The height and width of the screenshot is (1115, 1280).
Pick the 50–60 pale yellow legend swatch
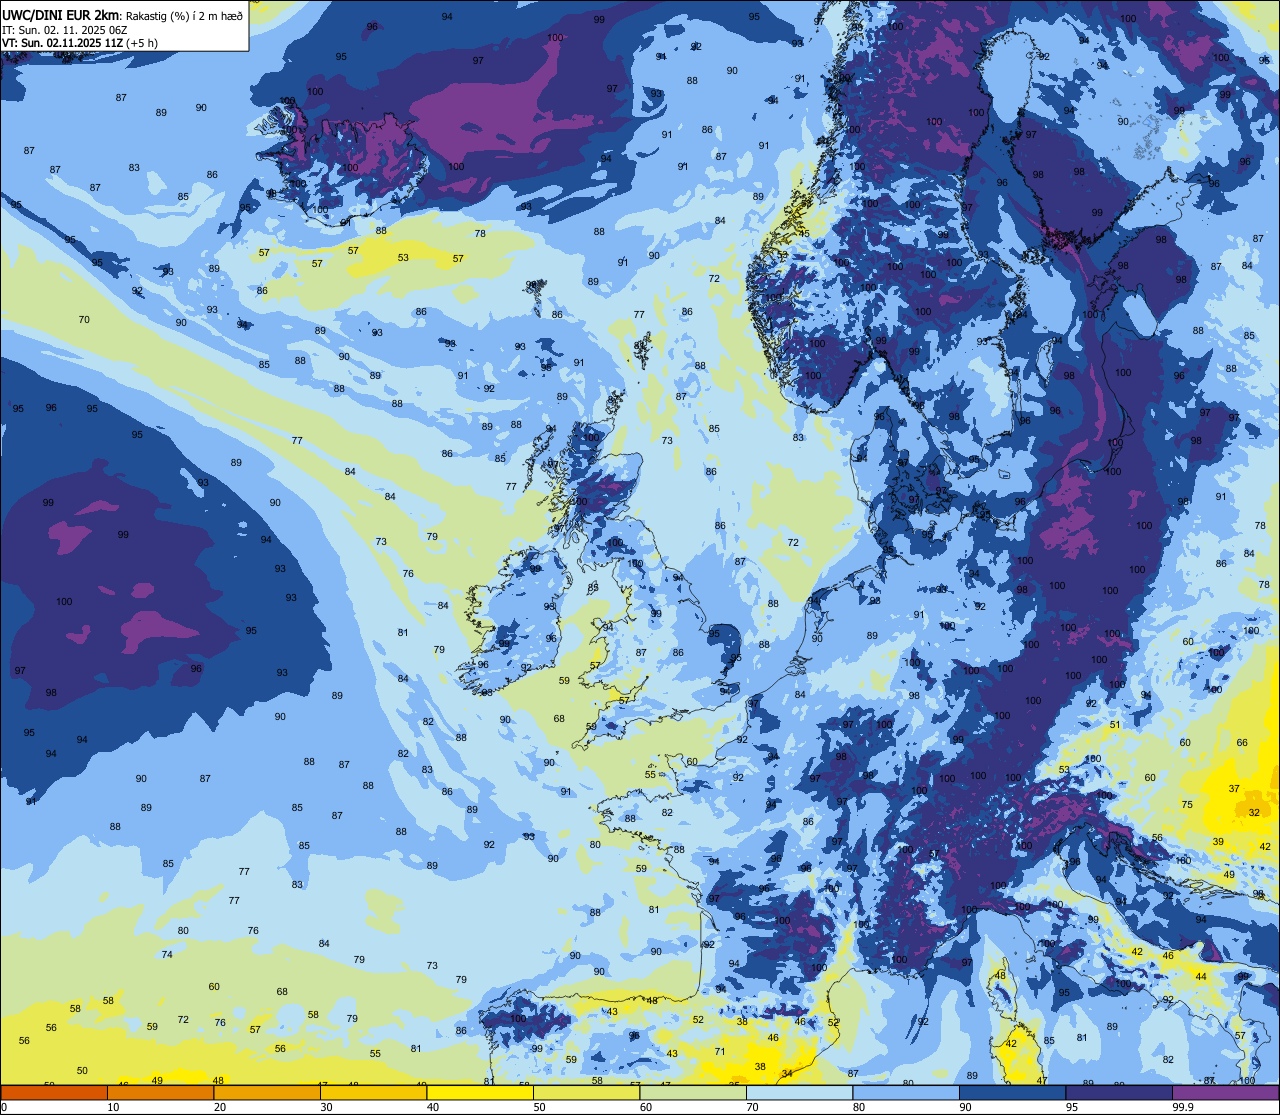[x=586, y=1093]
